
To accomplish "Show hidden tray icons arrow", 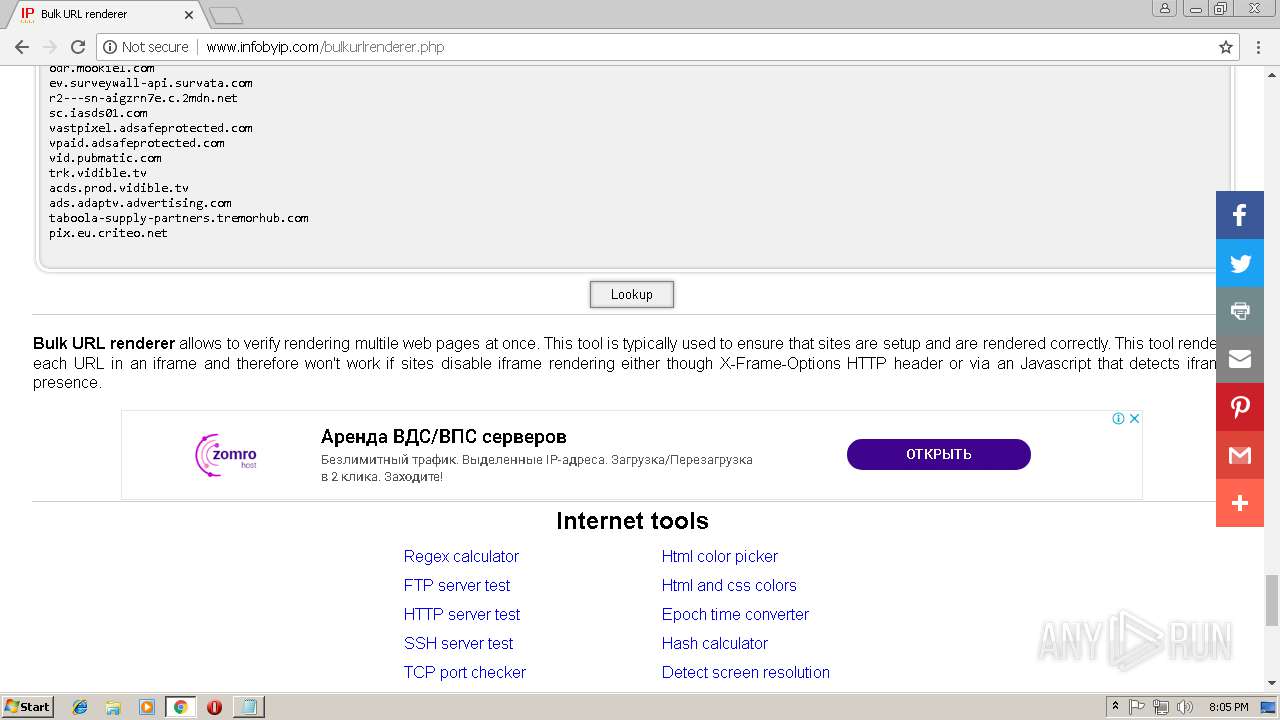I will [x=1115, y=707].
